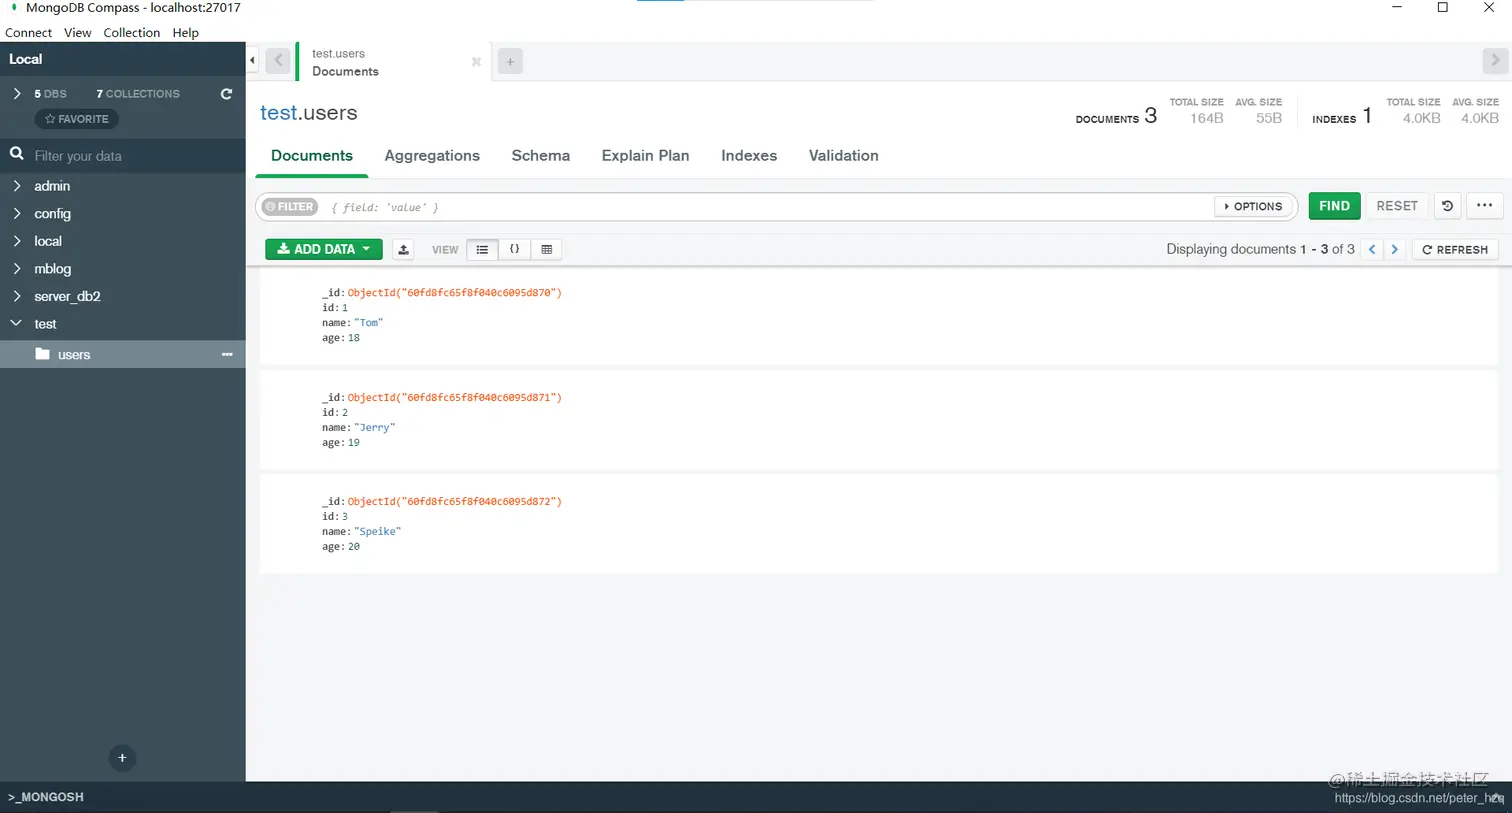Open the ADD DATA dropdown
The image size is (1512, 813).
tap(324, 249)
